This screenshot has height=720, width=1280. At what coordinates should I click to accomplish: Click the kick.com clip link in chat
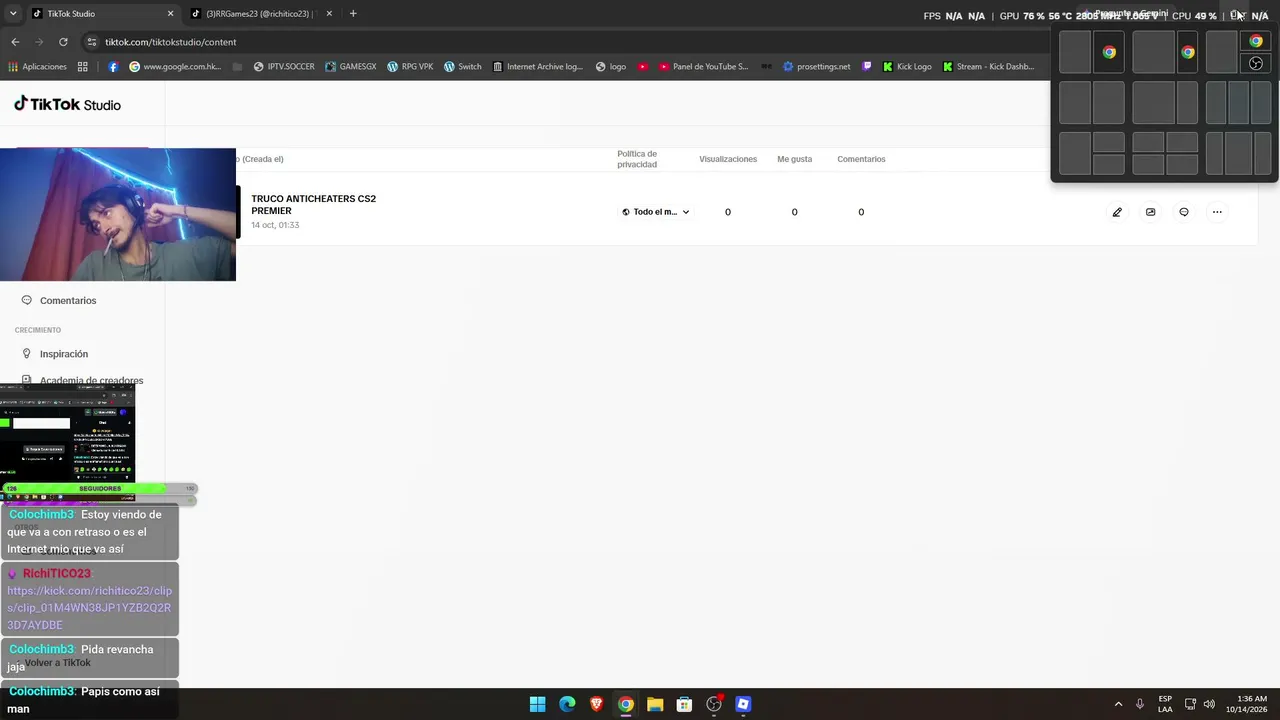click(x=89, y=608)
